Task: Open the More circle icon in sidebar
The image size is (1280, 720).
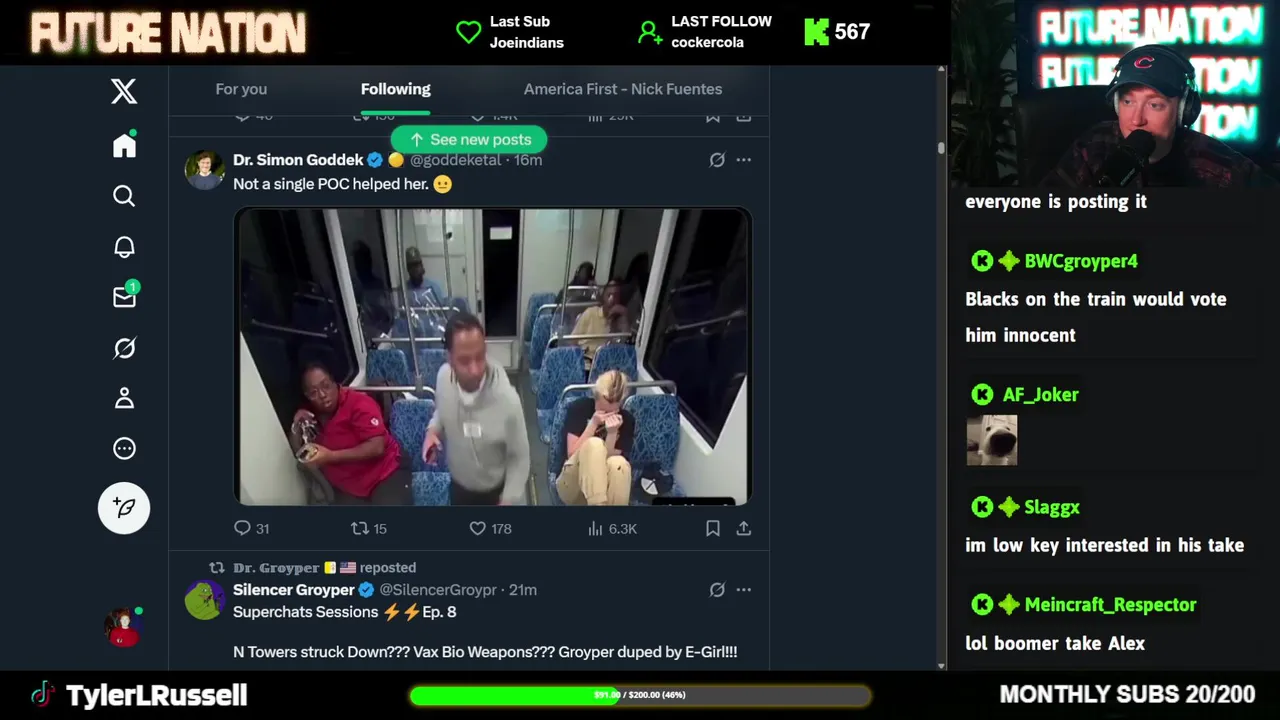Action: tap(124, 449)
